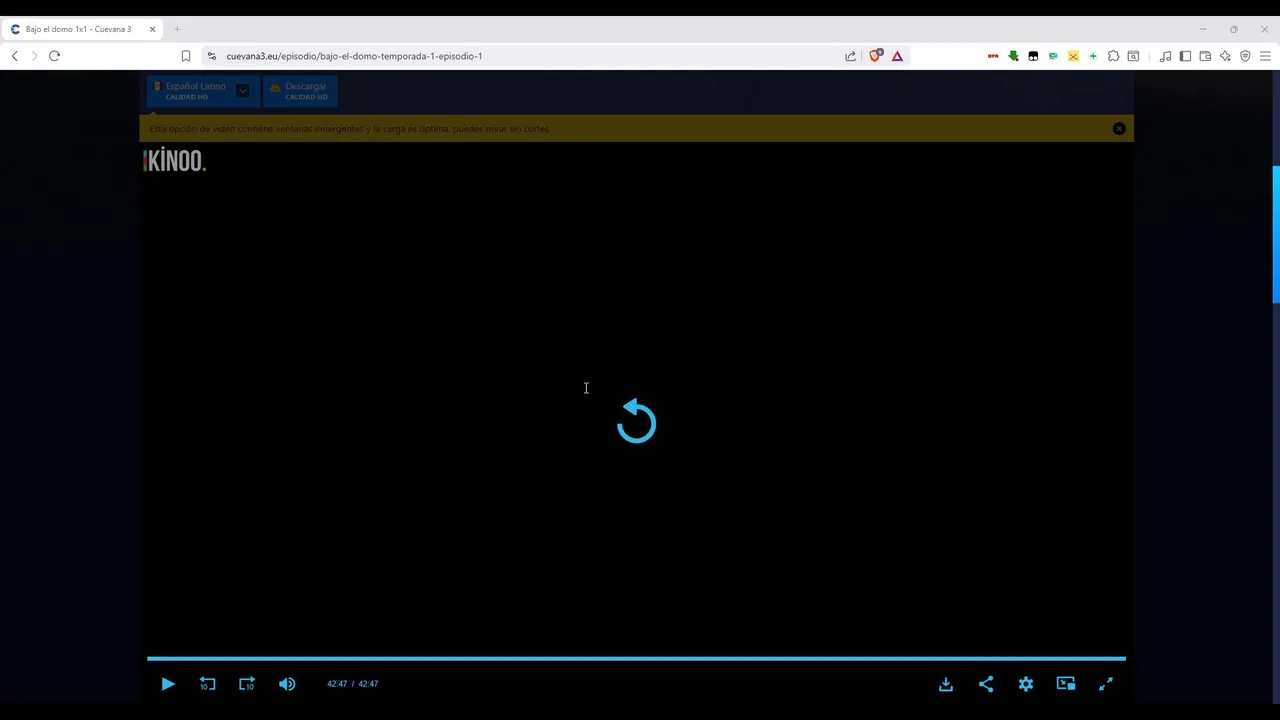Viewport: 1280px width, 720px height.
Task: Click the Descargar Calidad HD button
Action: click(300, 91)
